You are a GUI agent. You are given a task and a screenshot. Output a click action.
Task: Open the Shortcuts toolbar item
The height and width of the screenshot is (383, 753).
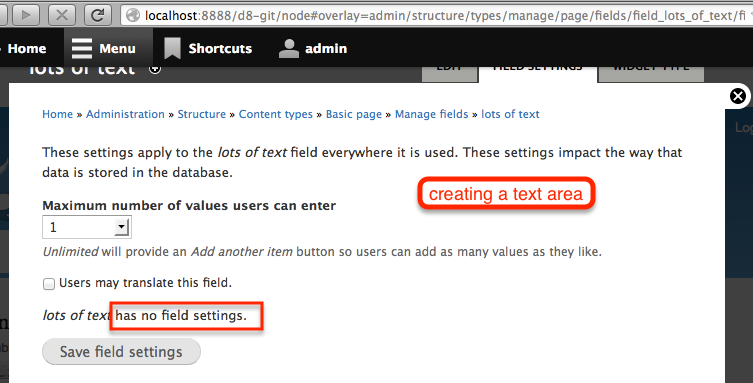[x=208, y=48]
